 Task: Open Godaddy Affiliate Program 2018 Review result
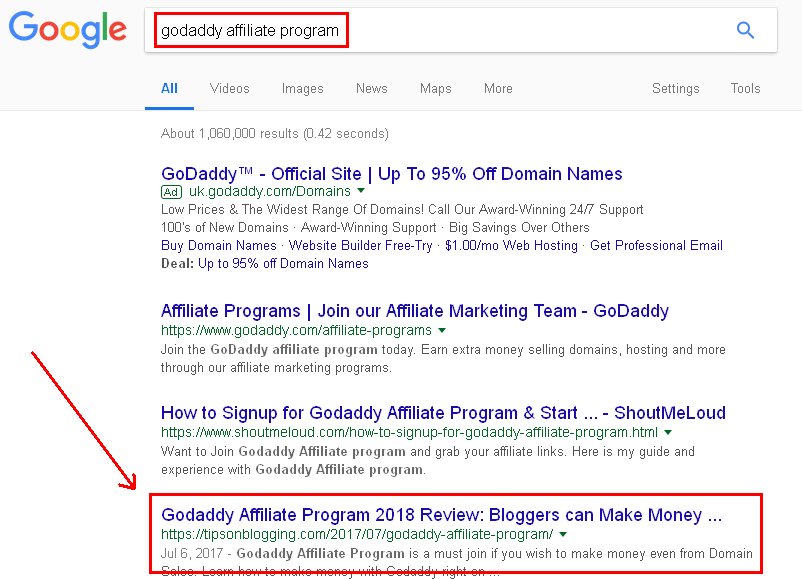tap(441, 515)
